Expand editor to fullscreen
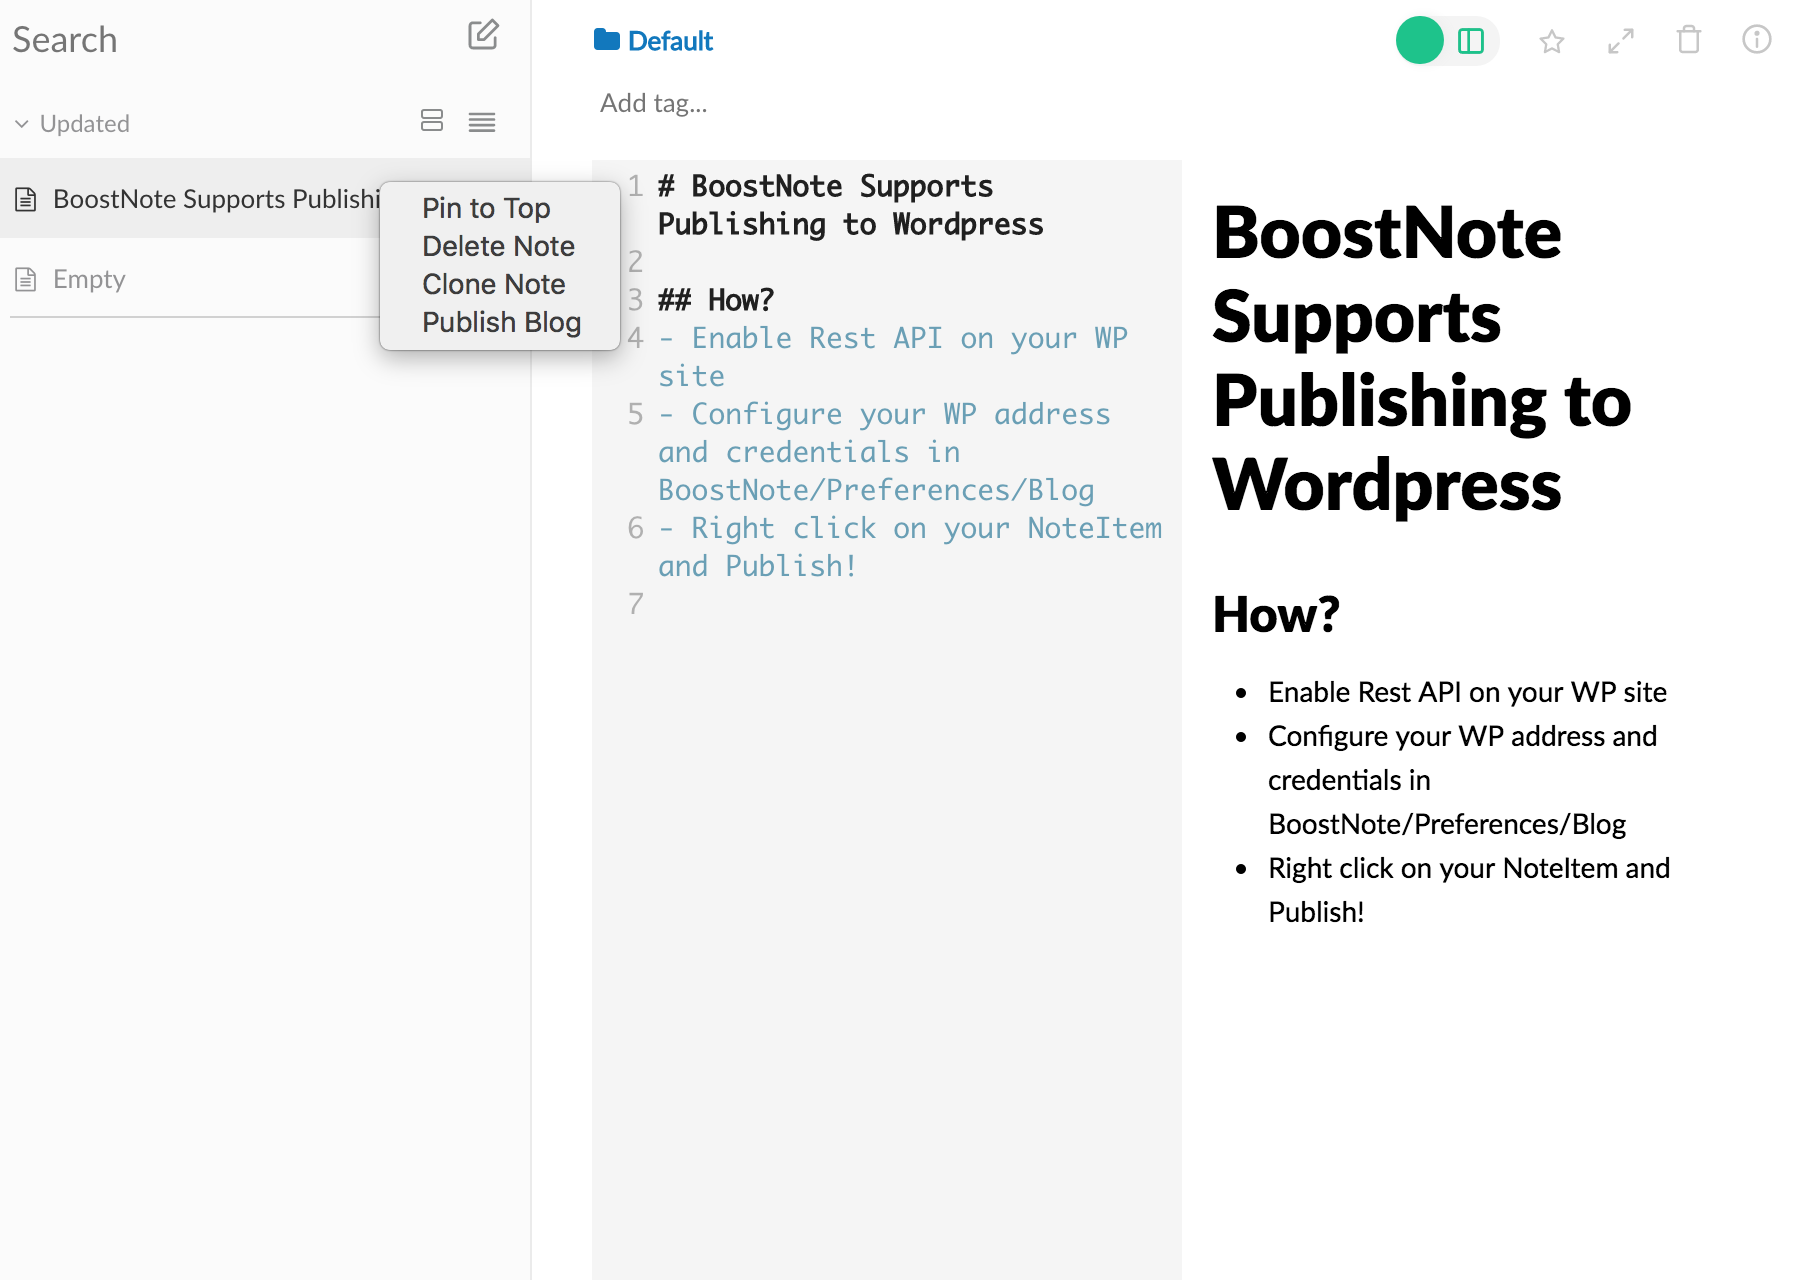Viewport: 1814px width, 1280px height. point(1620,41)
